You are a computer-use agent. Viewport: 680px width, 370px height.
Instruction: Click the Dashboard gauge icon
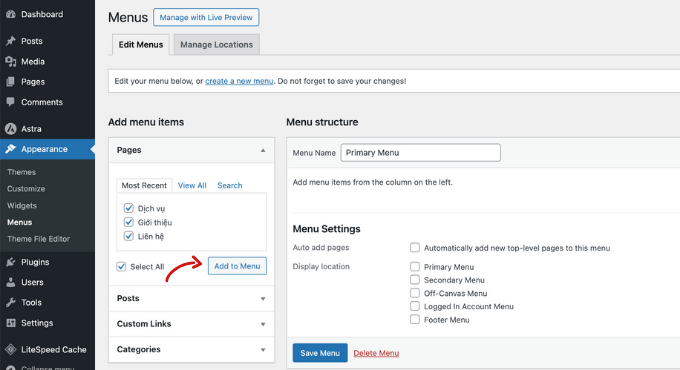pos(11,14)
